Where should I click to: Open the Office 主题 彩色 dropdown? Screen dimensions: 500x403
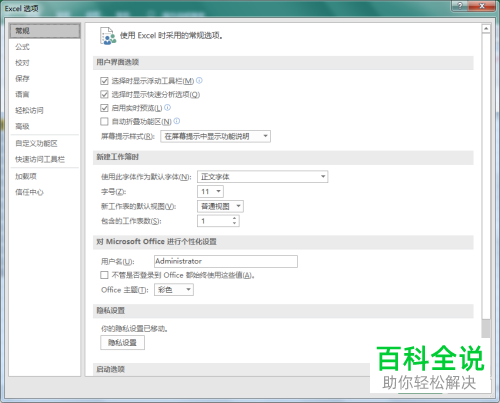click(x=174, y=290)
